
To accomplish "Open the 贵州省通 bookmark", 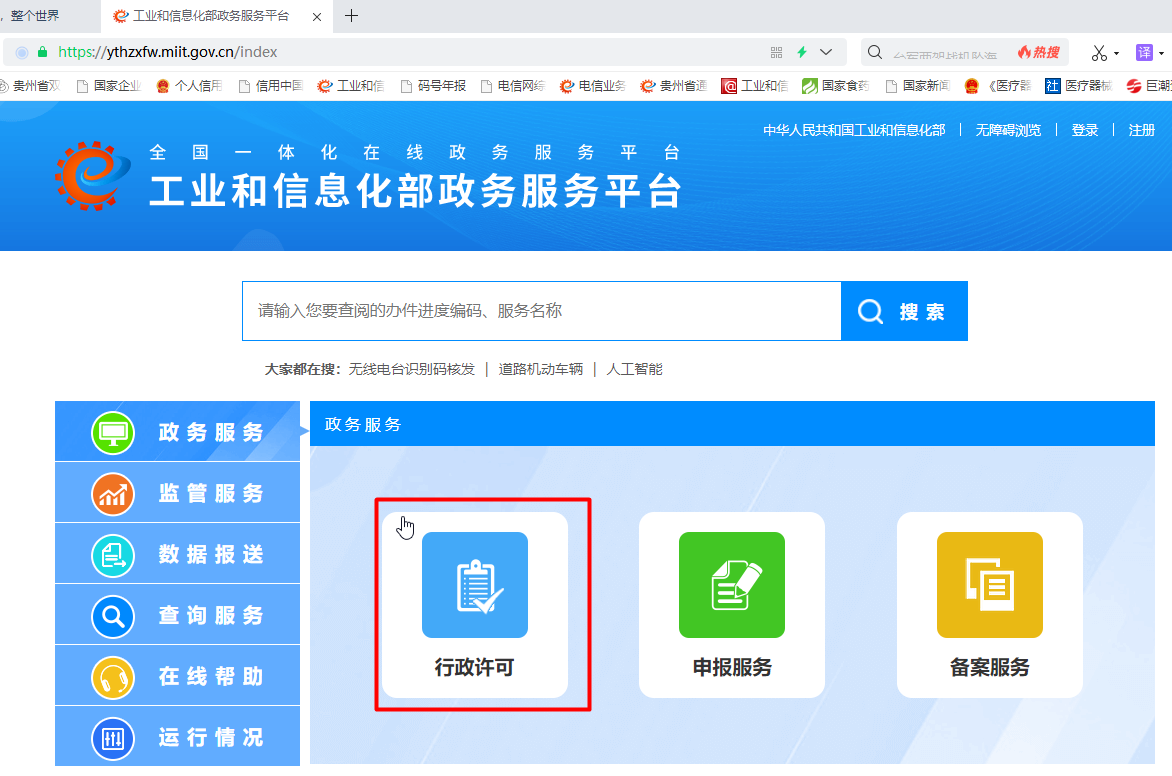I will [x=673, y=86].
